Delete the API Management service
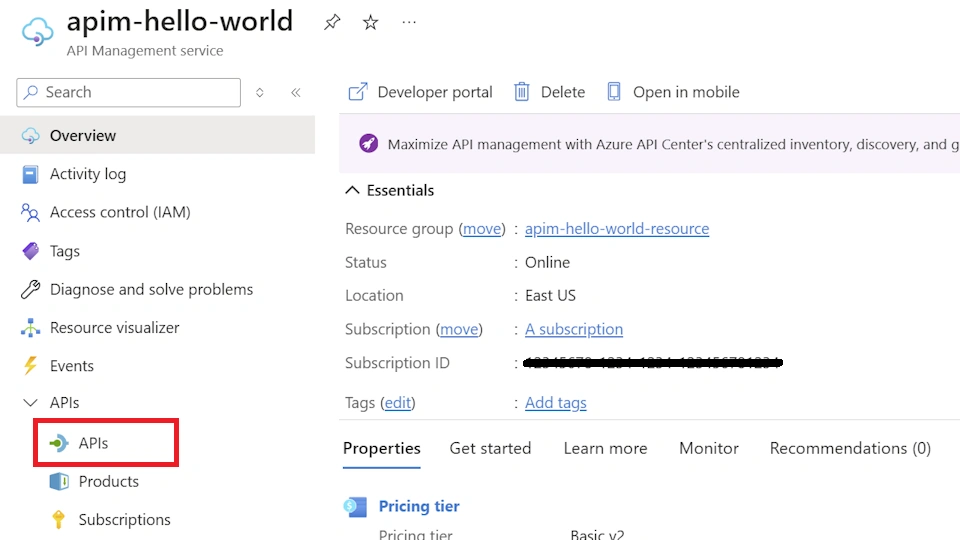Viewport: 960px width, 540px height. [x=563, y=92]
